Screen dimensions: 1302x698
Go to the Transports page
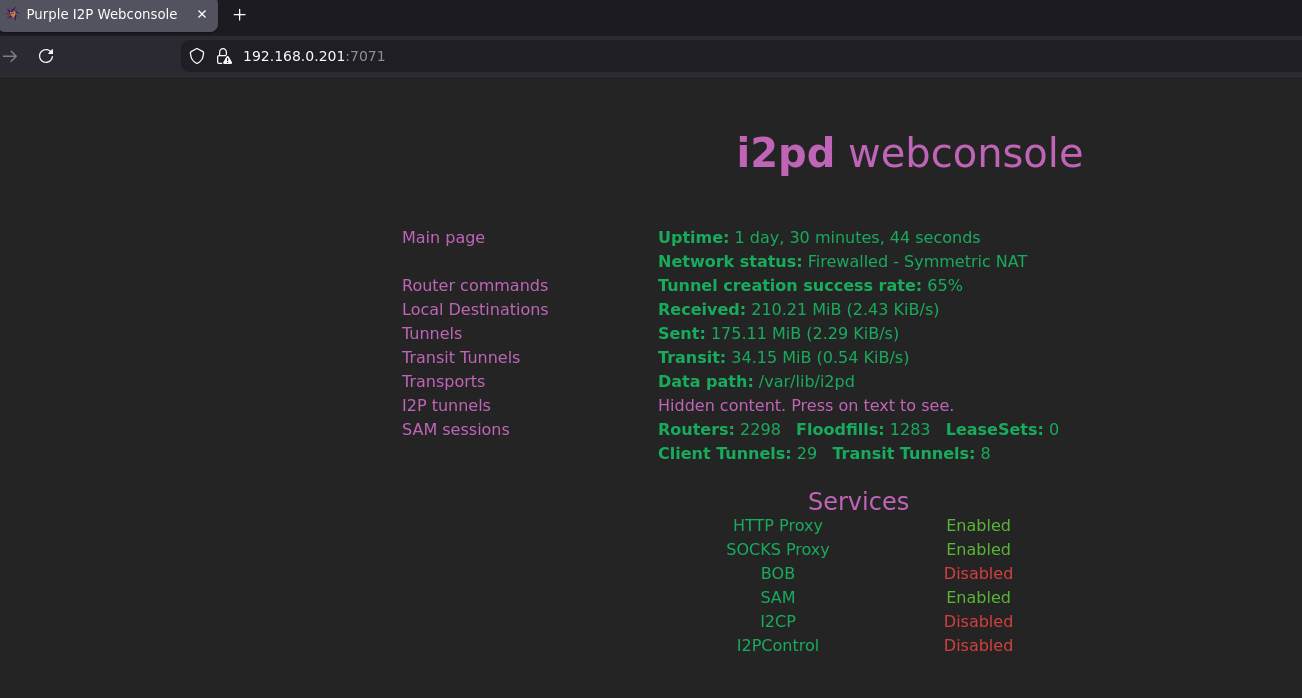[x=443, y=382]
